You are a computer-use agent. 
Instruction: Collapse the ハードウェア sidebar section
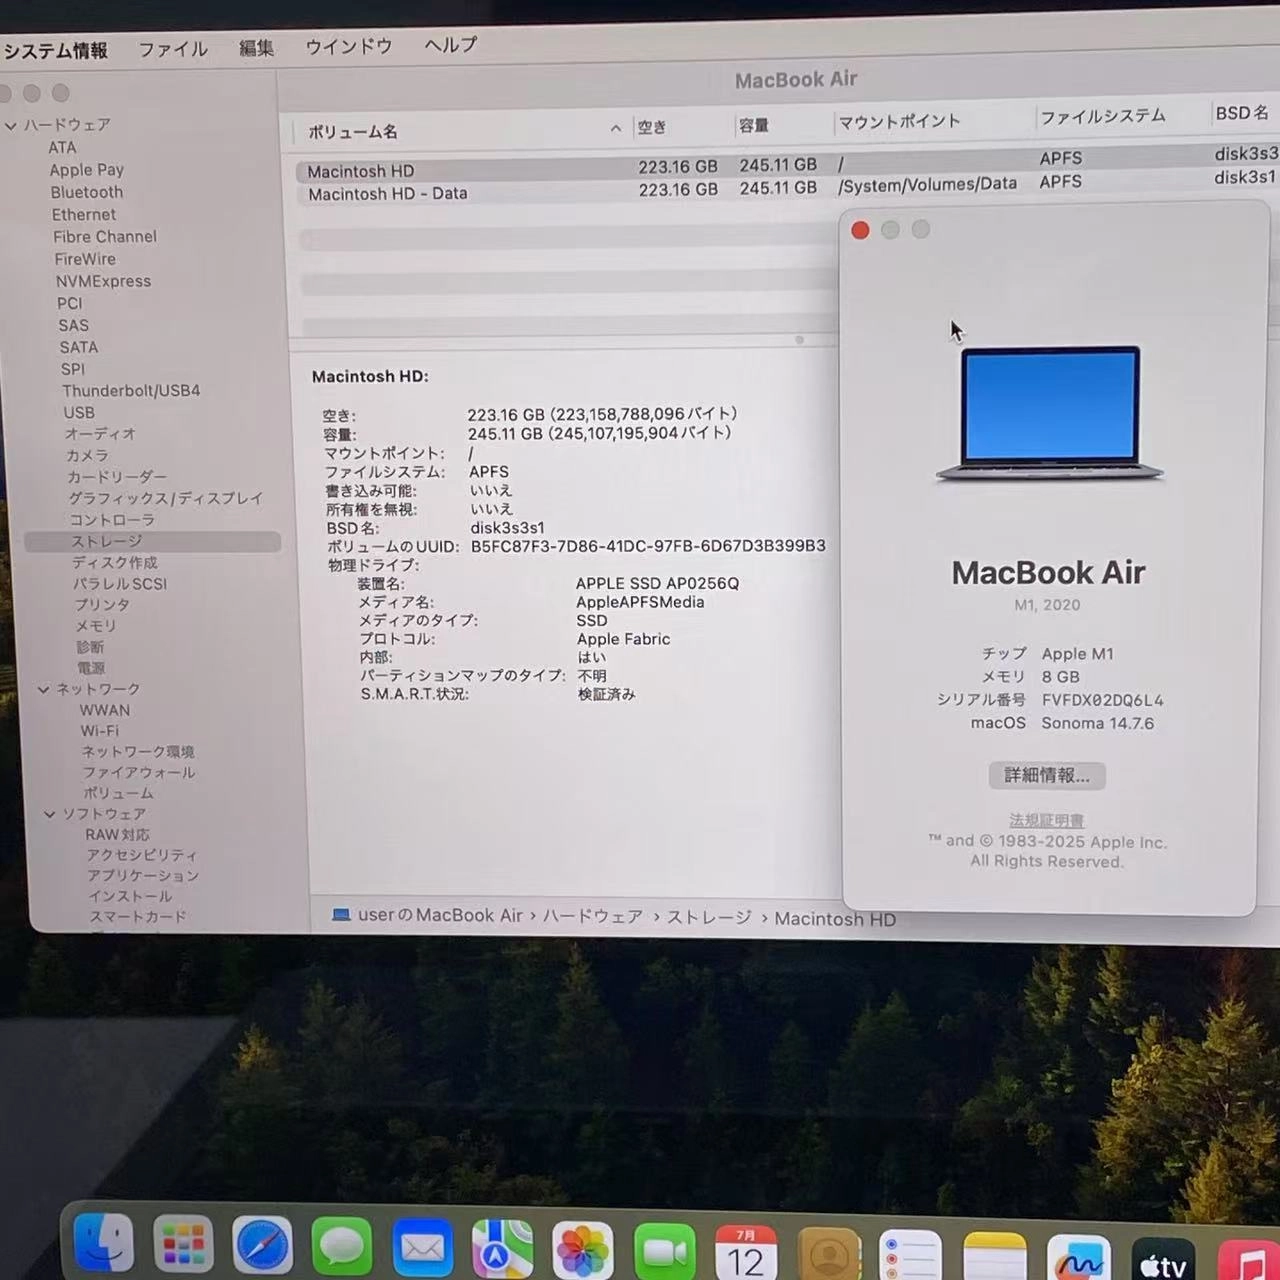(x=11, y=124)
